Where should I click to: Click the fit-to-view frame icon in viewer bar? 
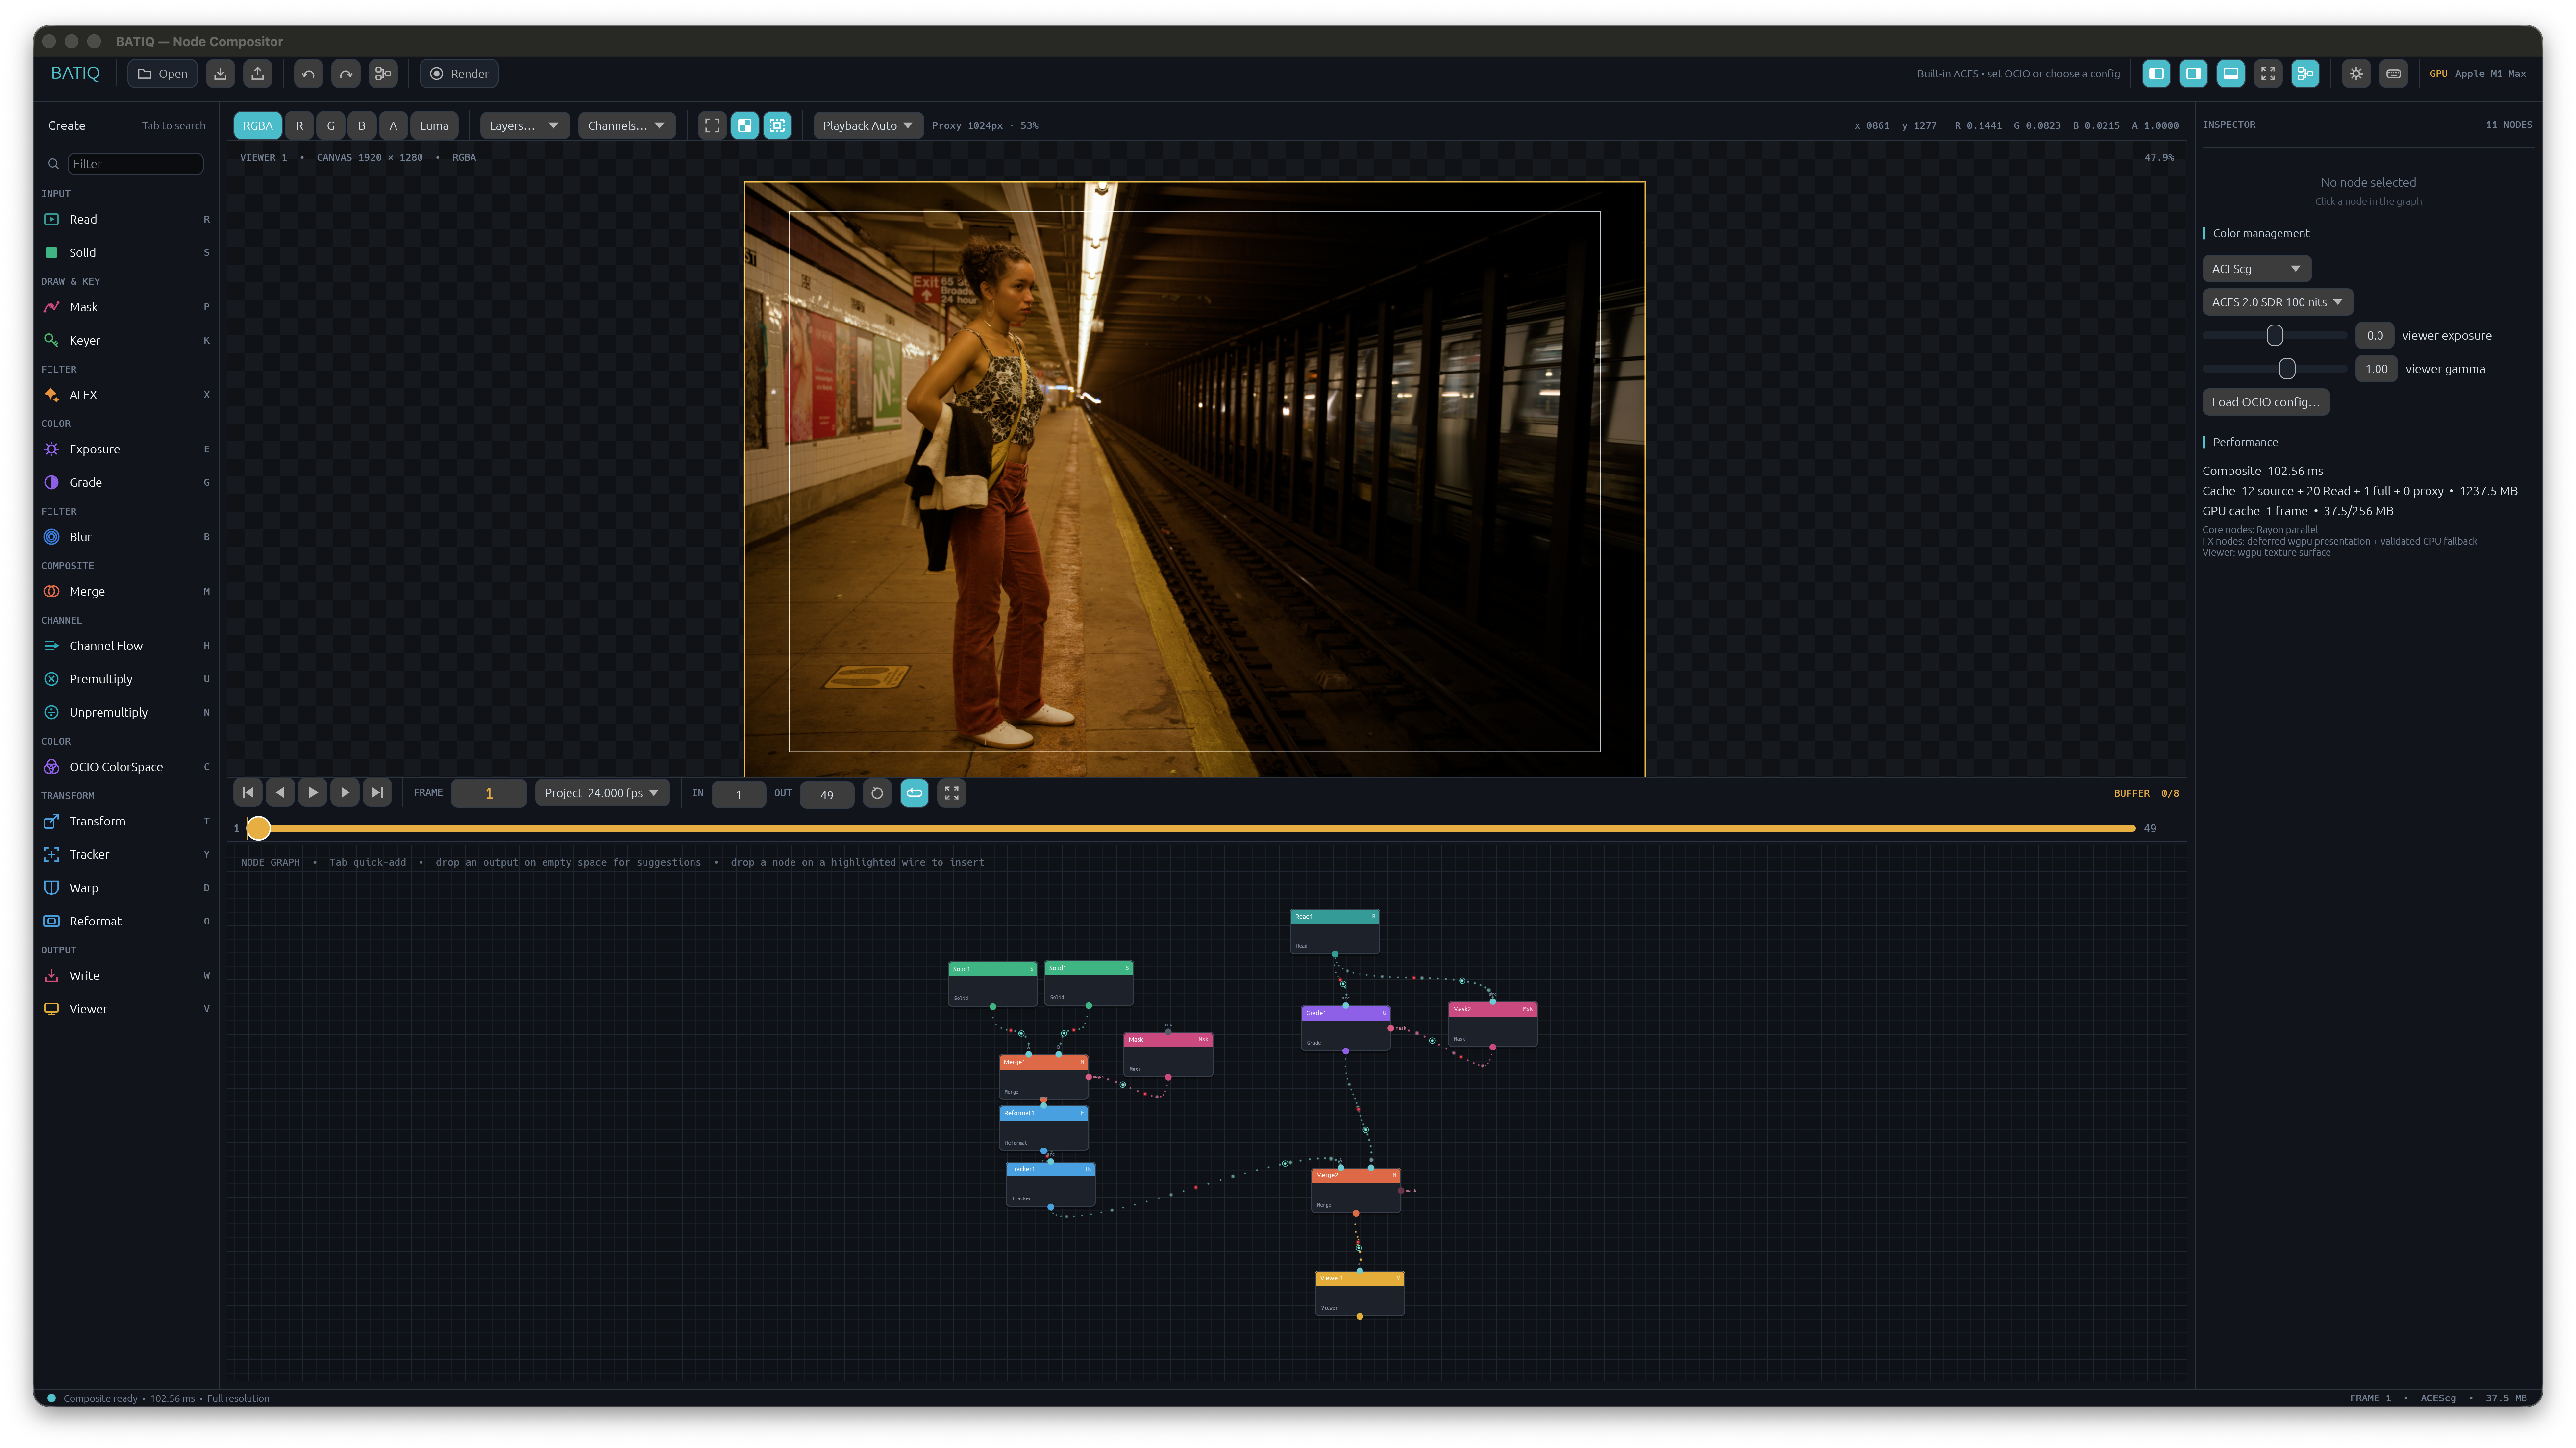(712, 125)
